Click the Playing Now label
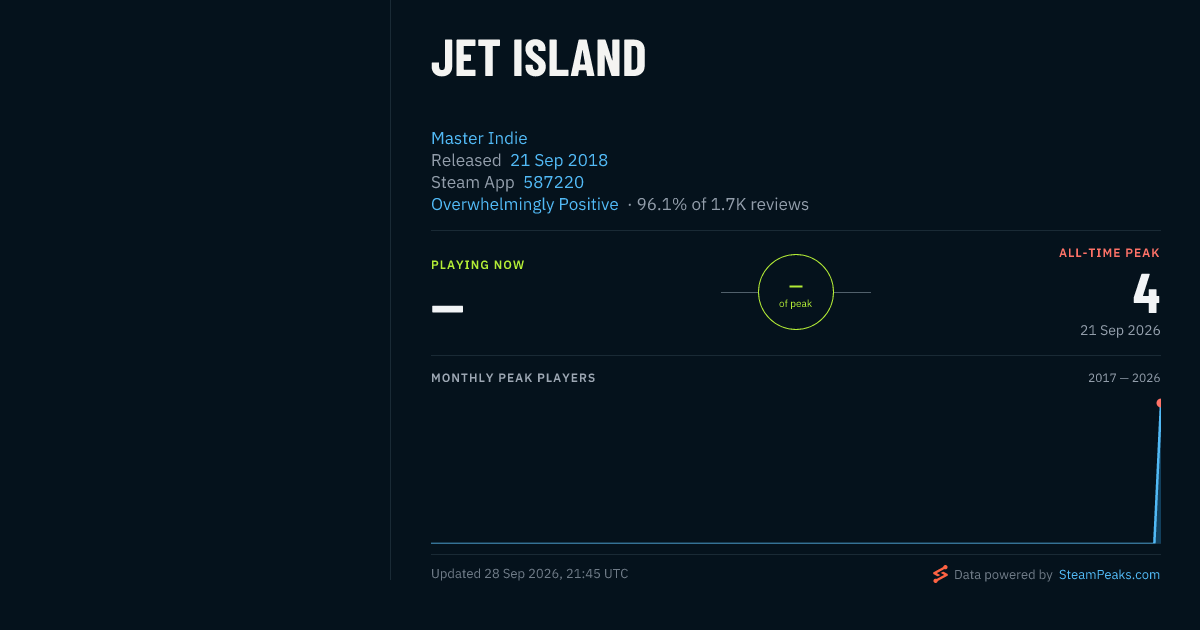 (478, 265)
